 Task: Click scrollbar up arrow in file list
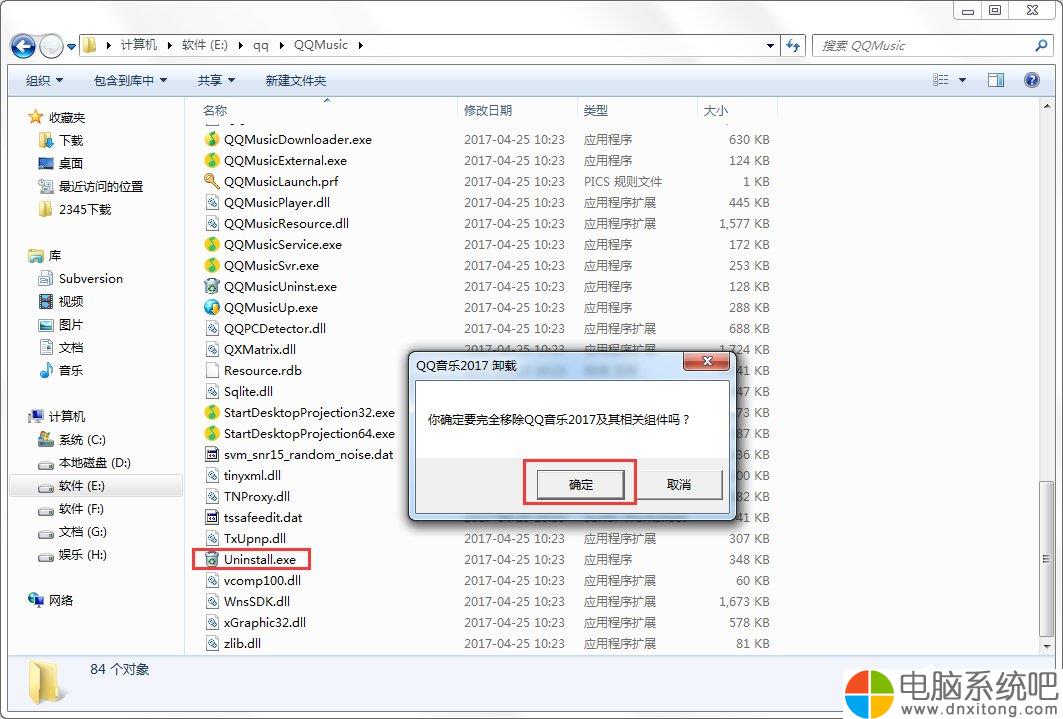[1046, 106]
